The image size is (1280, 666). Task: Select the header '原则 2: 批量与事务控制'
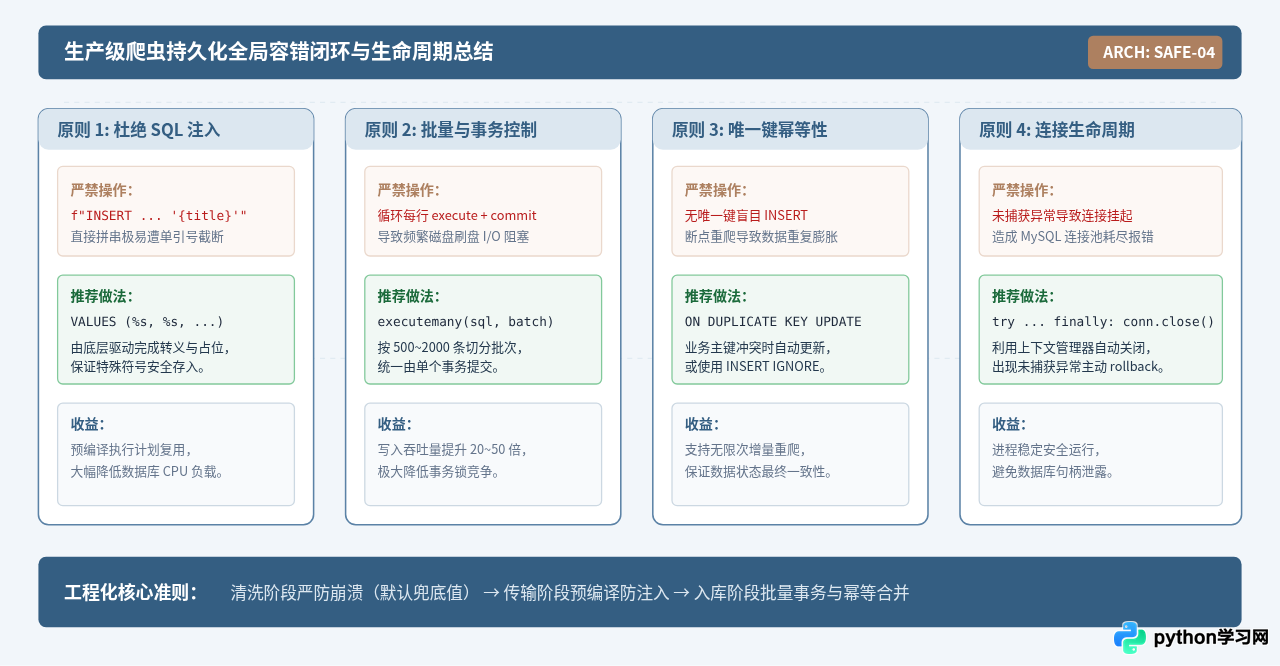point(450,130)
